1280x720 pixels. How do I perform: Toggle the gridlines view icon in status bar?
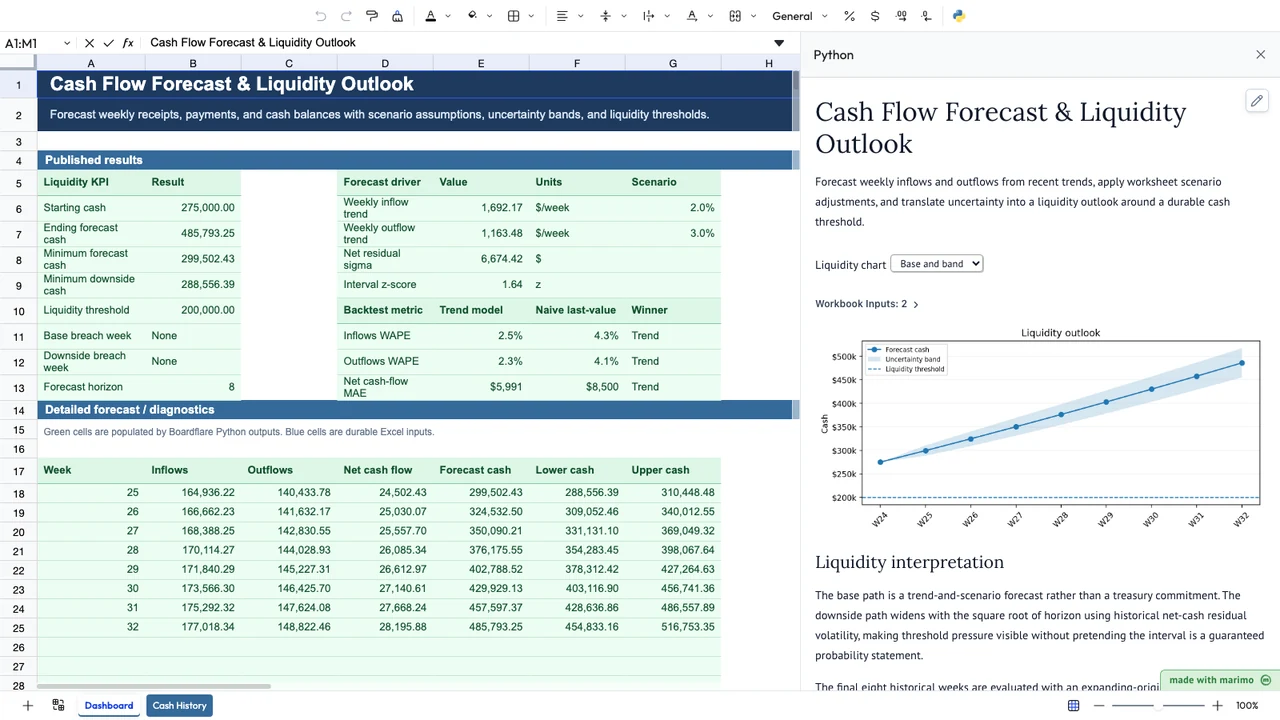[x=1073, y=706]
